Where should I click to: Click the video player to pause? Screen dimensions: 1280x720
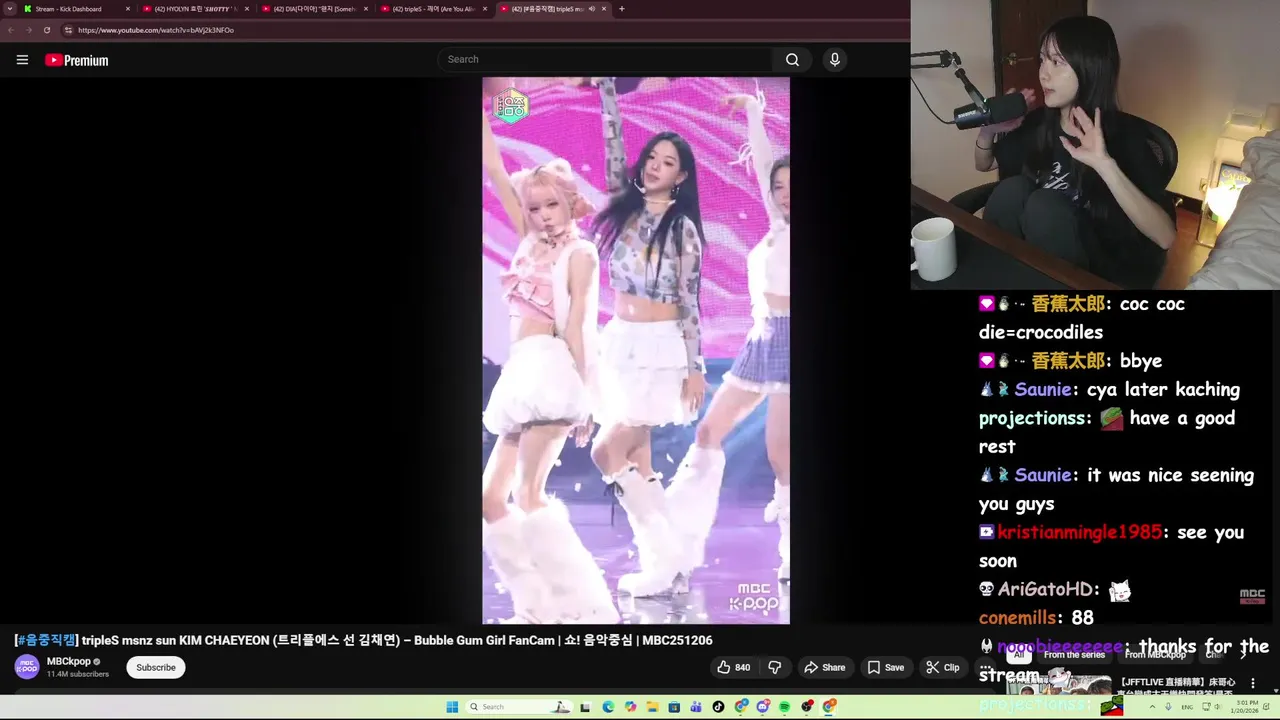(x=636, y=350)
